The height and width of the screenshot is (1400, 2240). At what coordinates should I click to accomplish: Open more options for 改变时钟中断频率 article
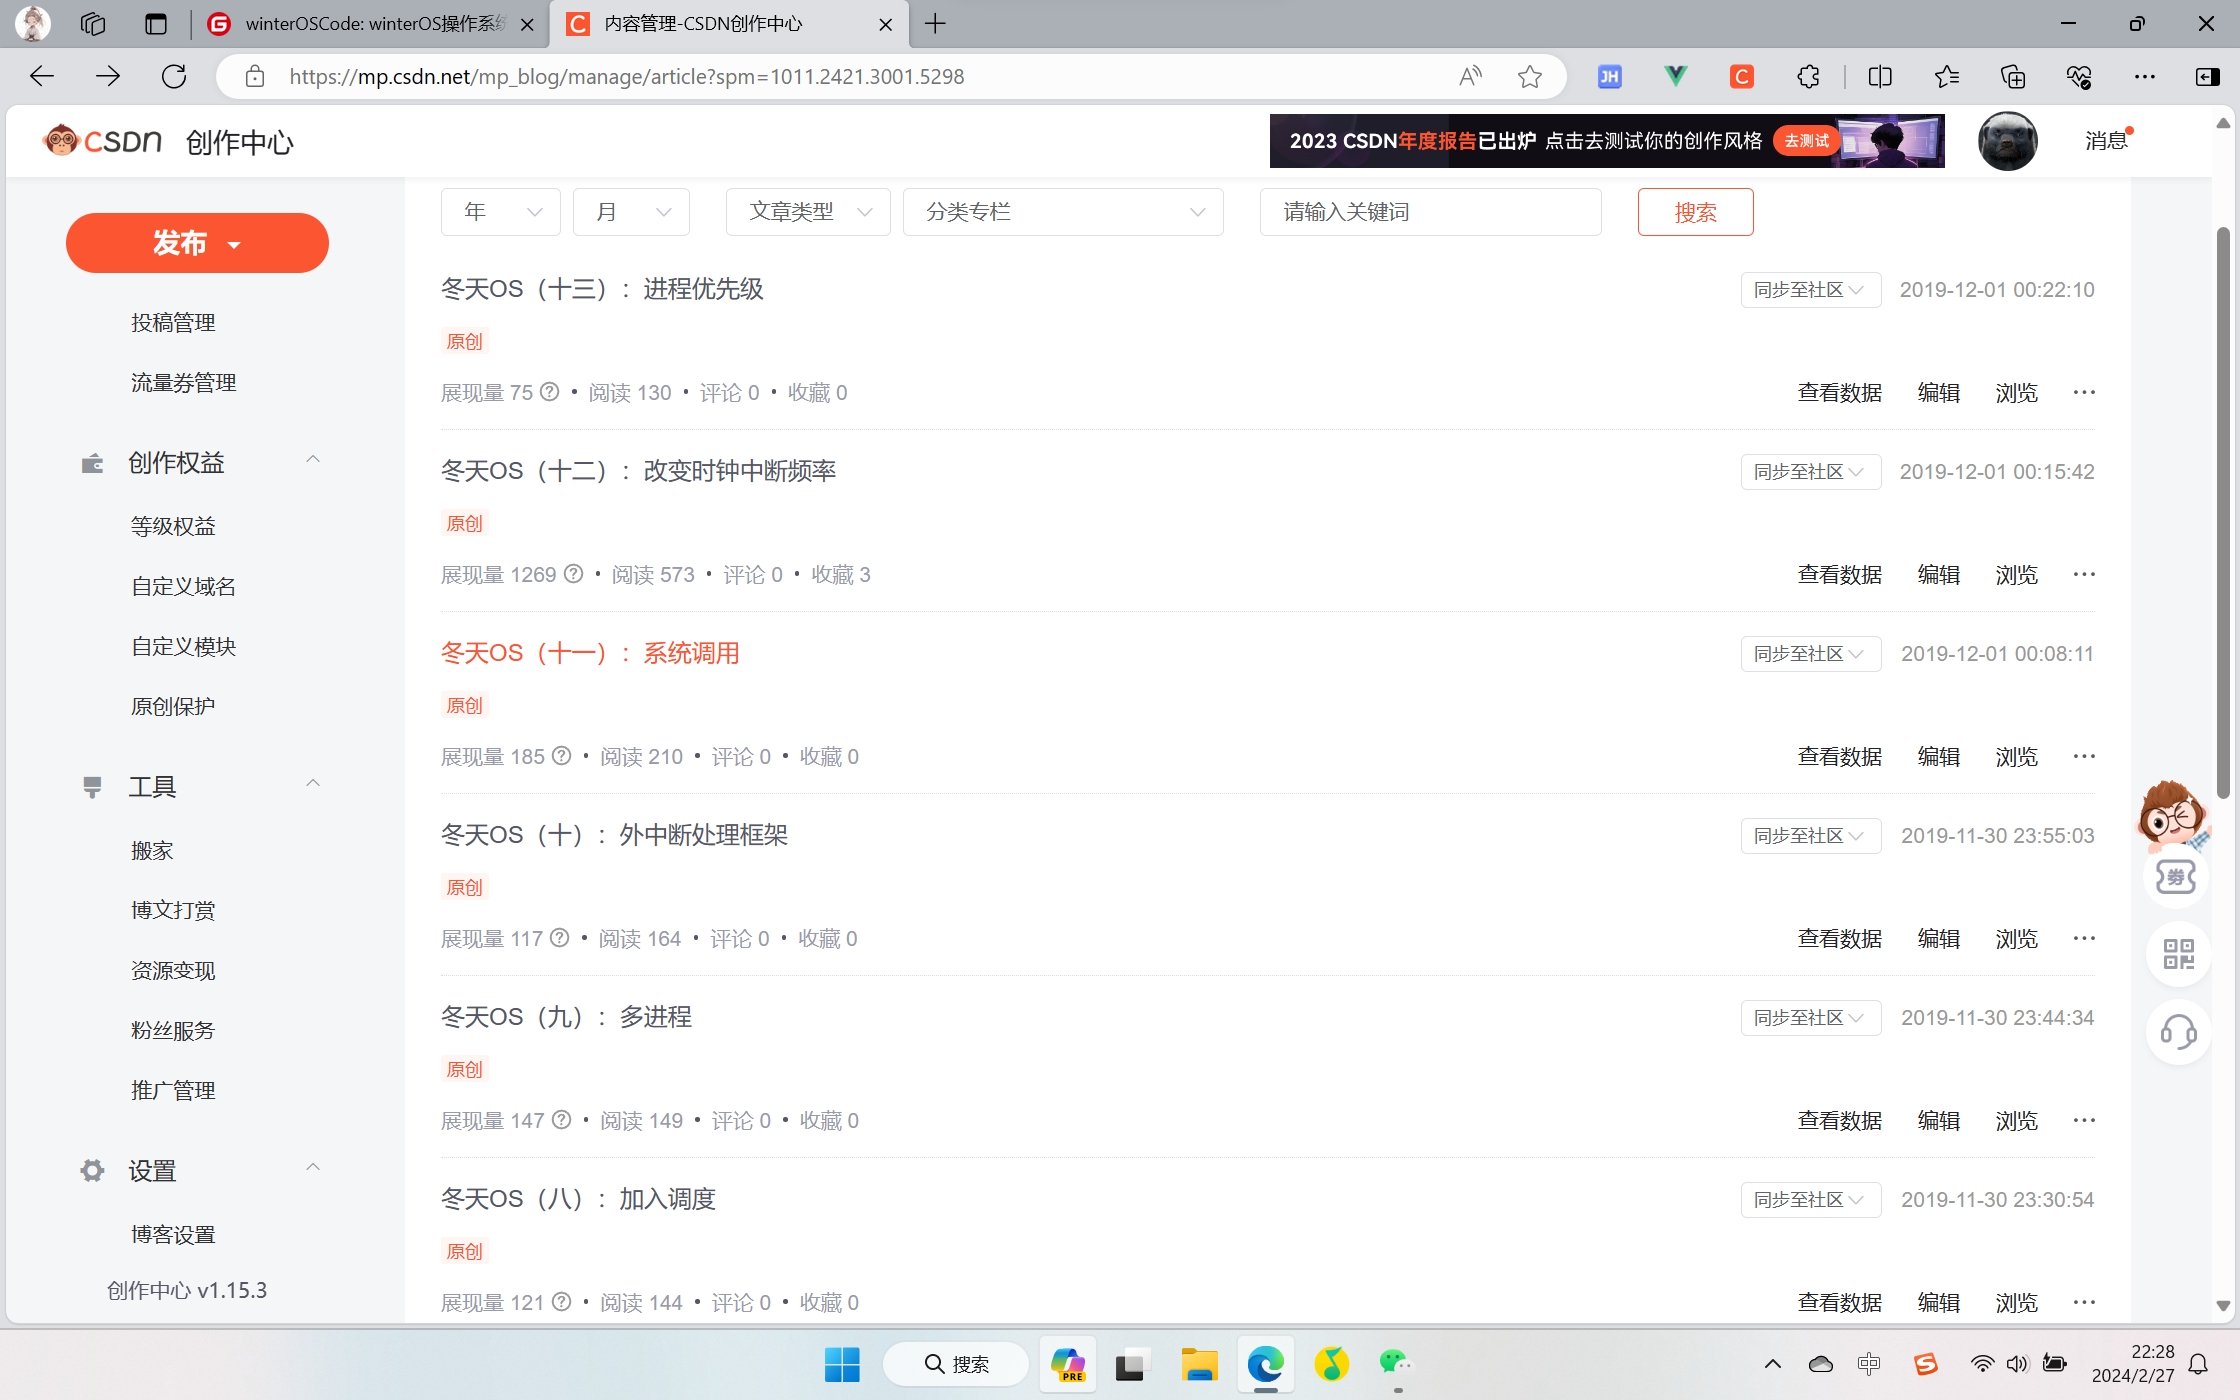(x=2084, y=574)
